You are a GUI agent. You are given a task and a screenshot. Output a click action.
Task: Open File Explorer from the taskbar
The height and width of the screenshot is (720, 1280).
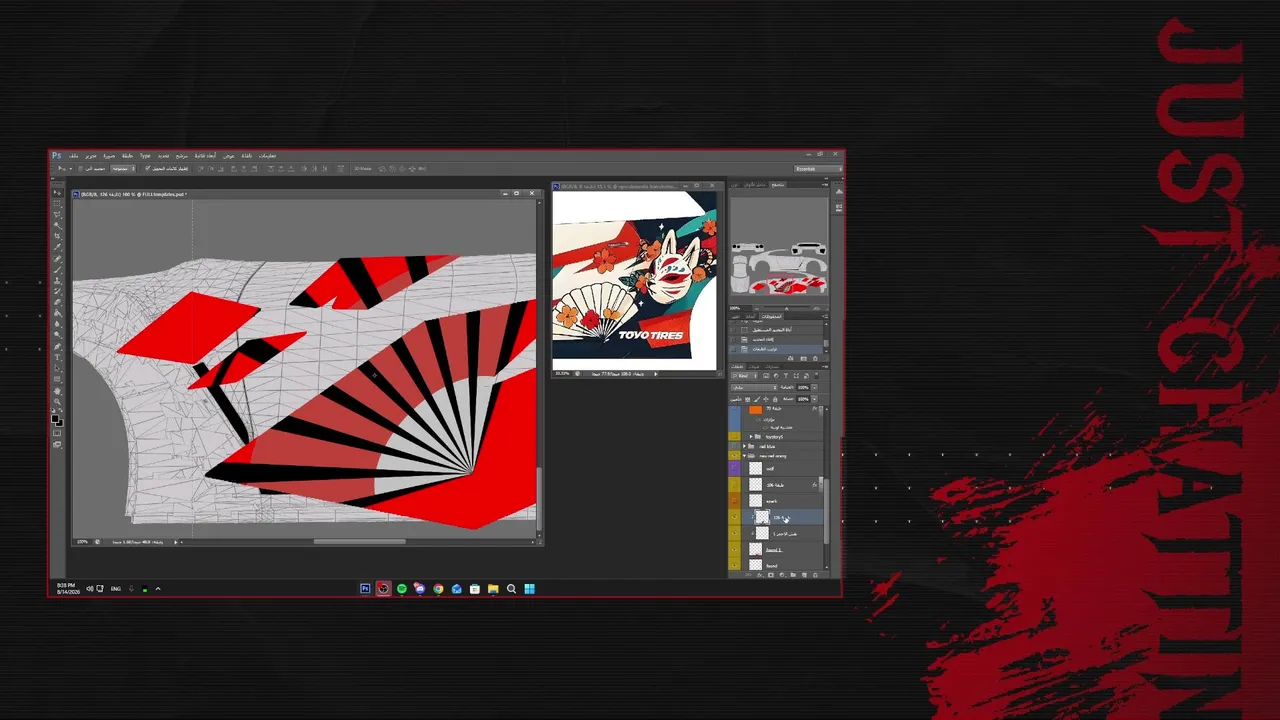click(493, 589)
